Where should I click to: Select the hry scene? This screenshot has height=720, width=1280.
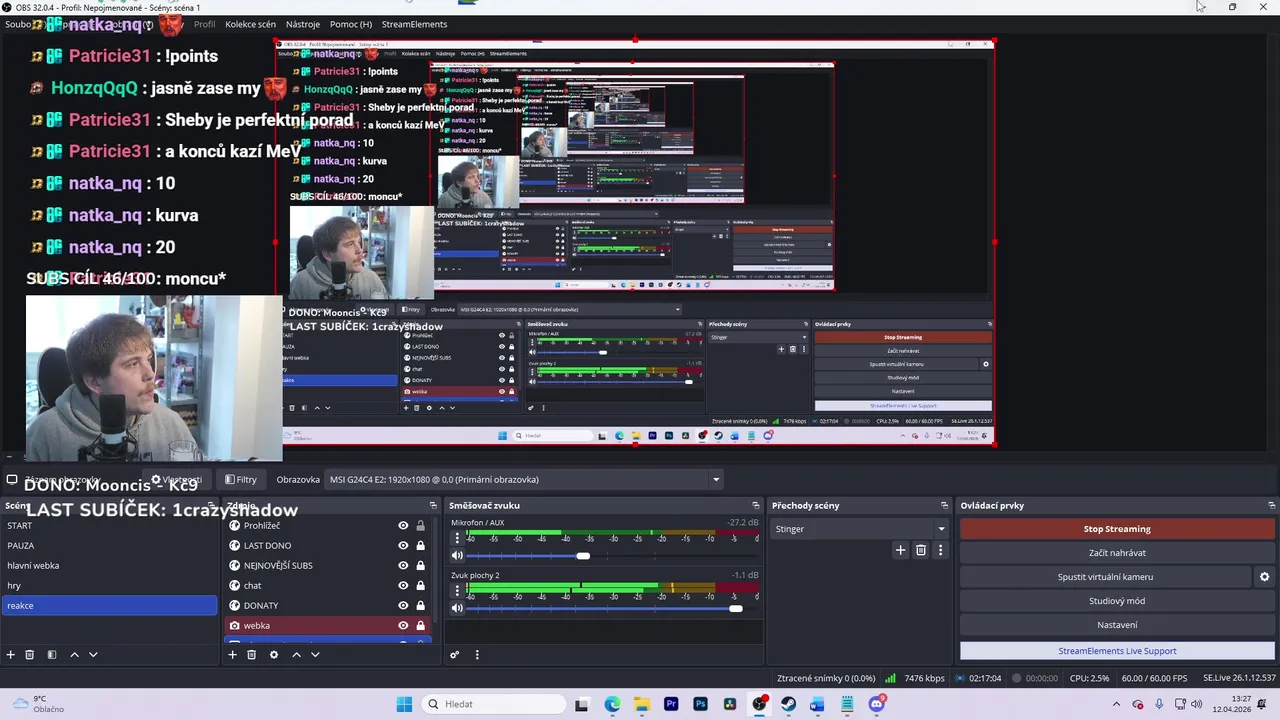point(109,585)
